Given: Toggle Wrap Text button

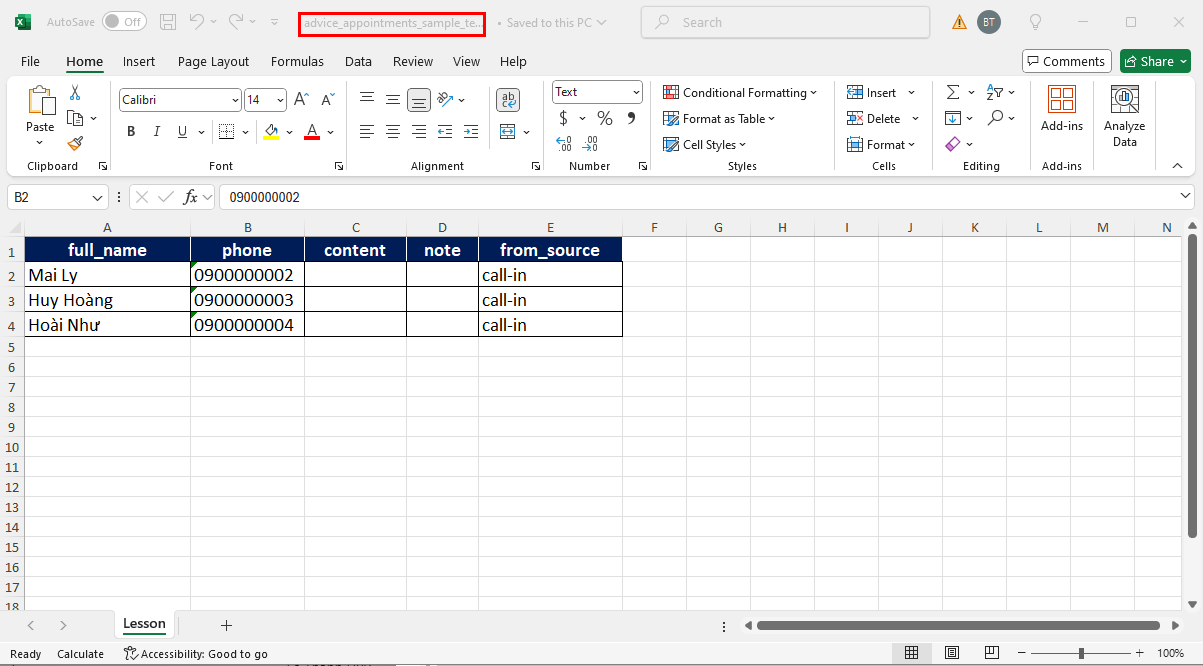Looking at the screenshot, I should point(508,99).
